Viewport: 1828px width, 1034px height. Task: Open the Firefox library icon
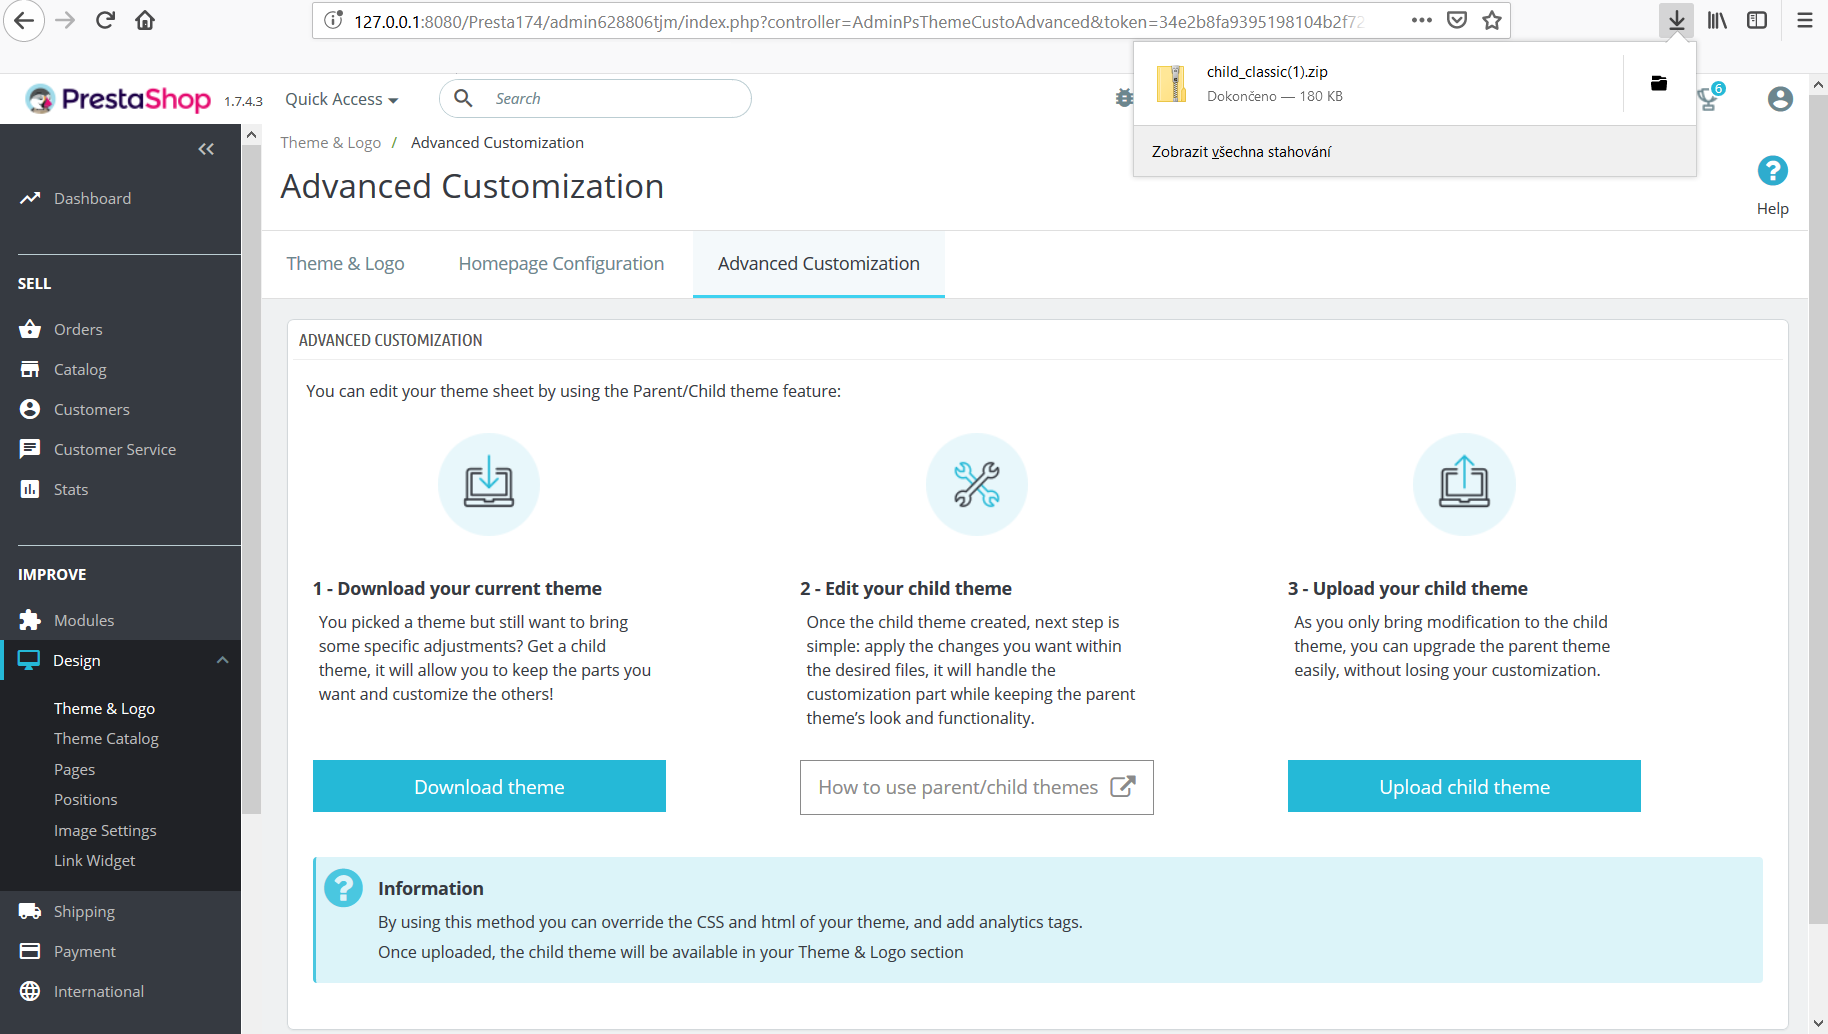[1716, 19]
